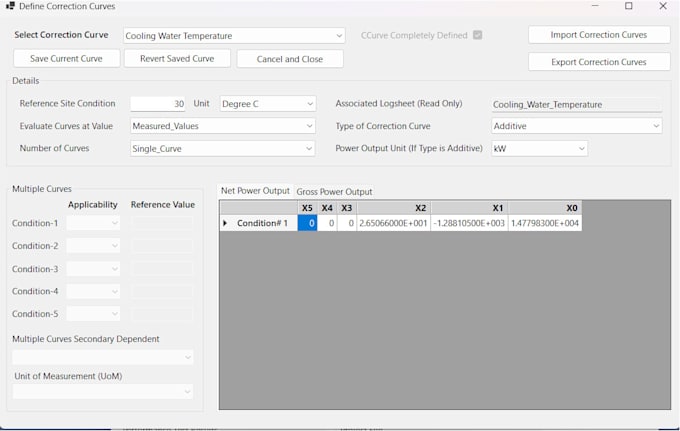
Task: Click the X1 column header
Action: (469, 208)
